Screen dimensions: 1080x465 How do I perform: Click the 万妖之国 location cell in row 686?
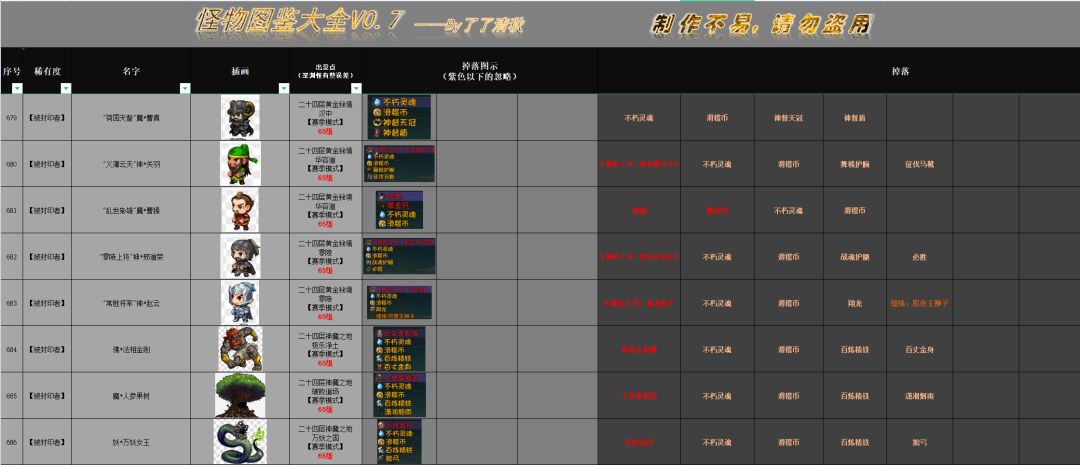[326, 442]
